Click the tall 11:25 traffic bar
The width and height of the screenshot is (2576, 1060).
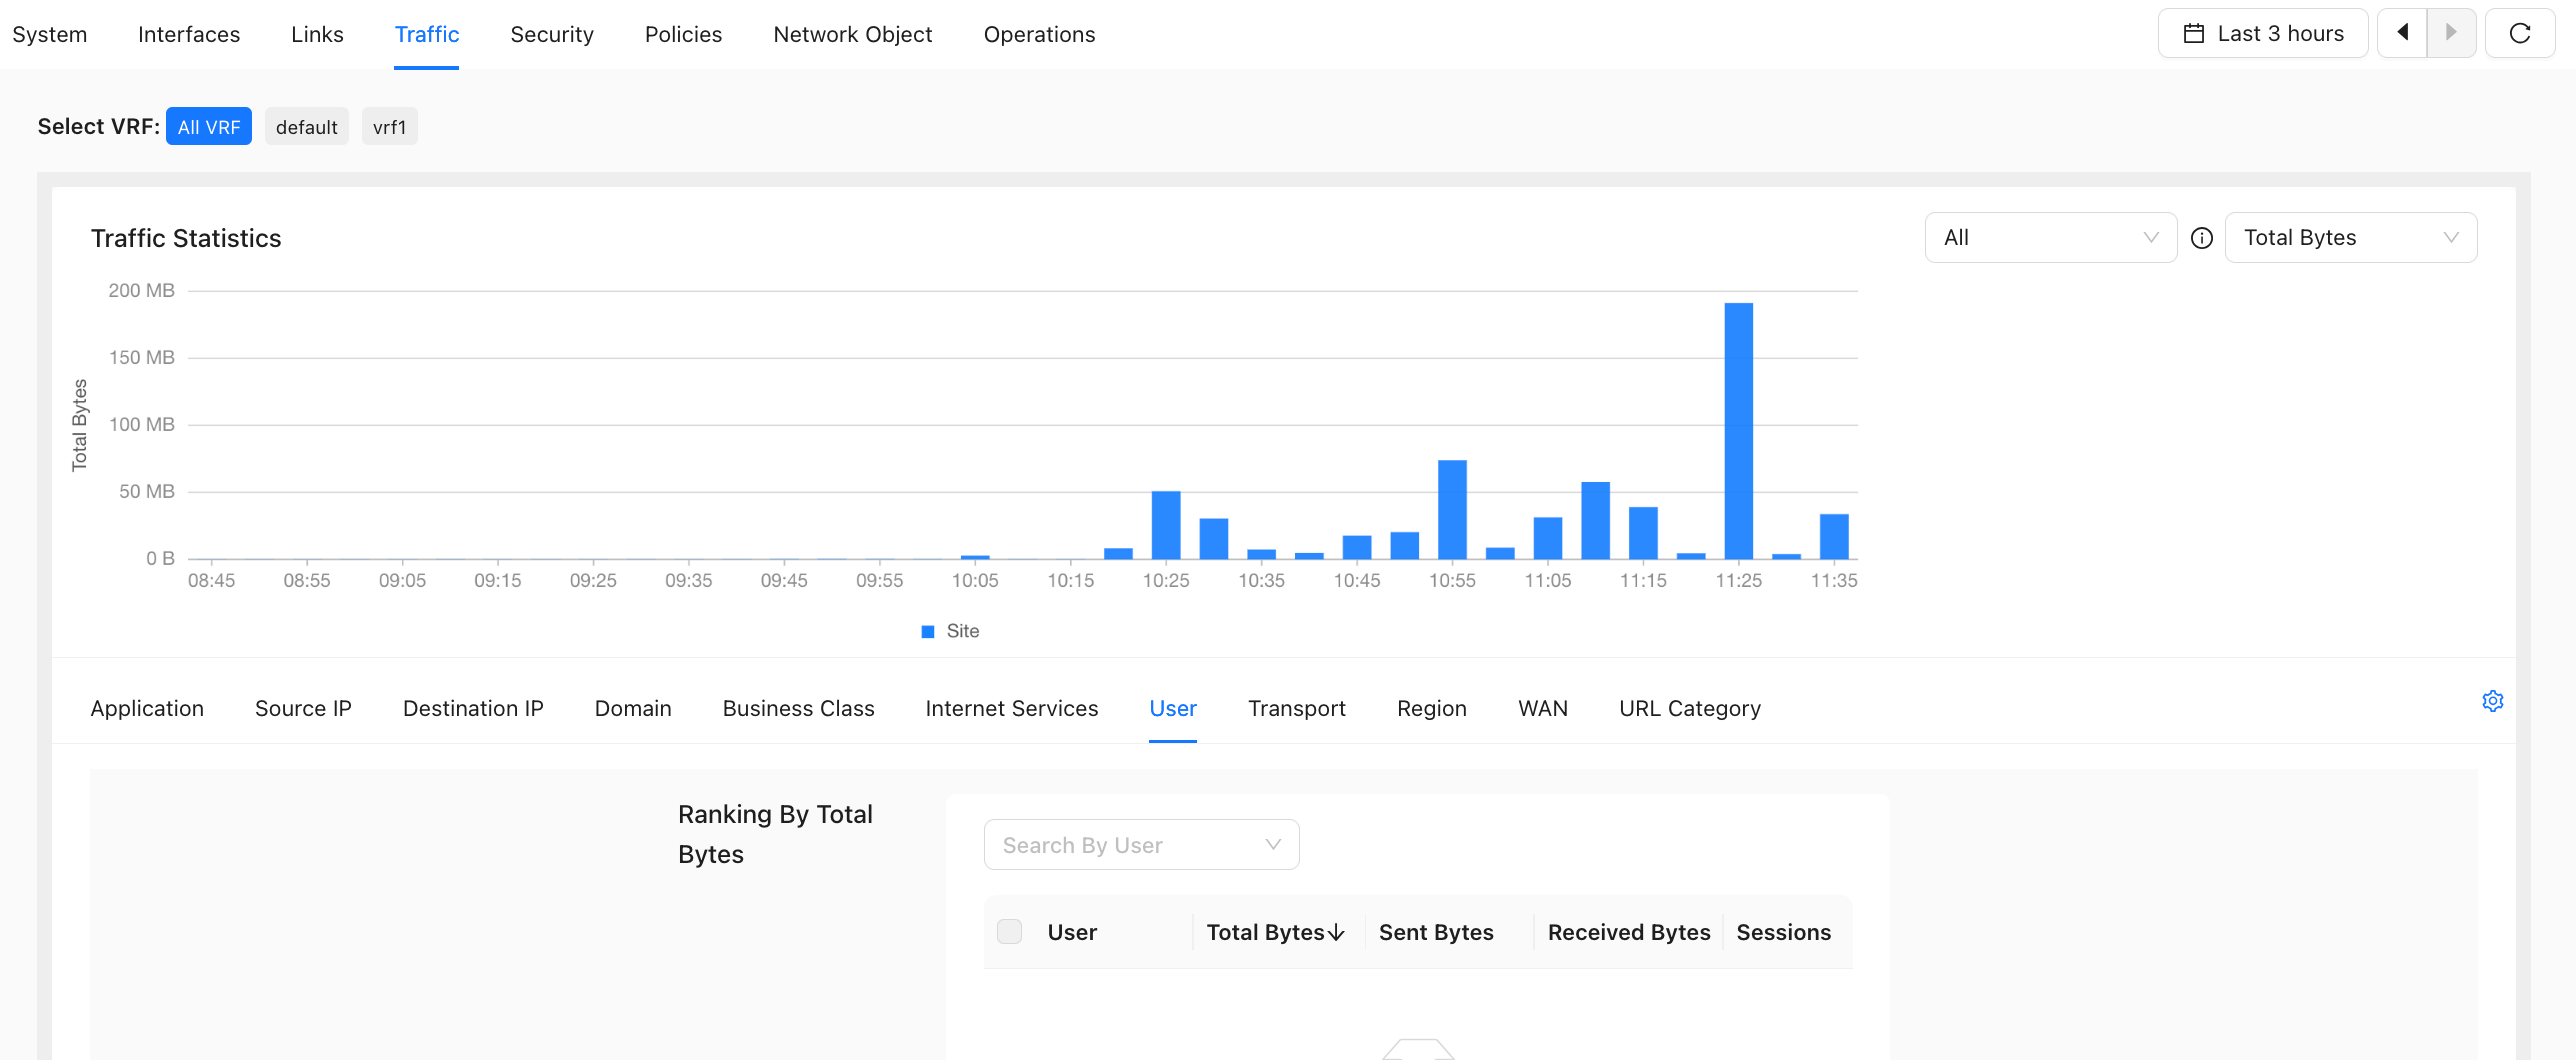point(1739,431)
